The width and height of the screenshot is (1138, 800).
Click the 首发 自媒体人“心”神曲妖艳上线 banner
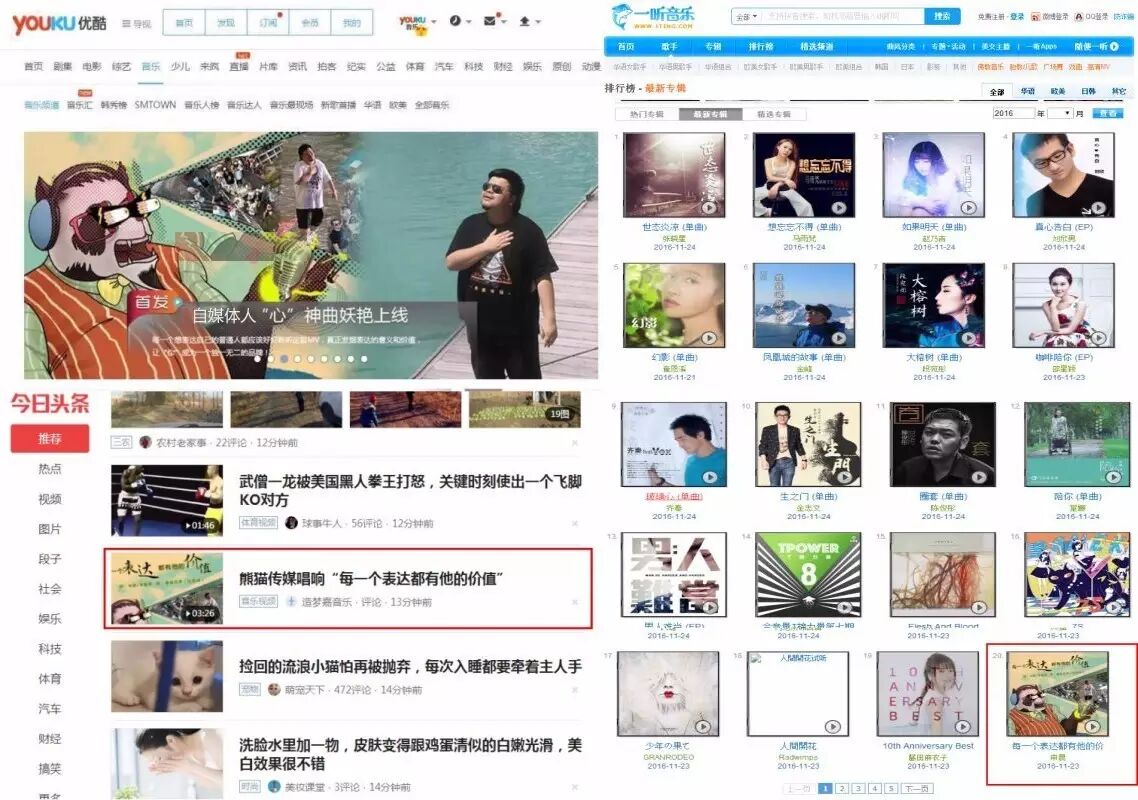(x=311, y=255)
